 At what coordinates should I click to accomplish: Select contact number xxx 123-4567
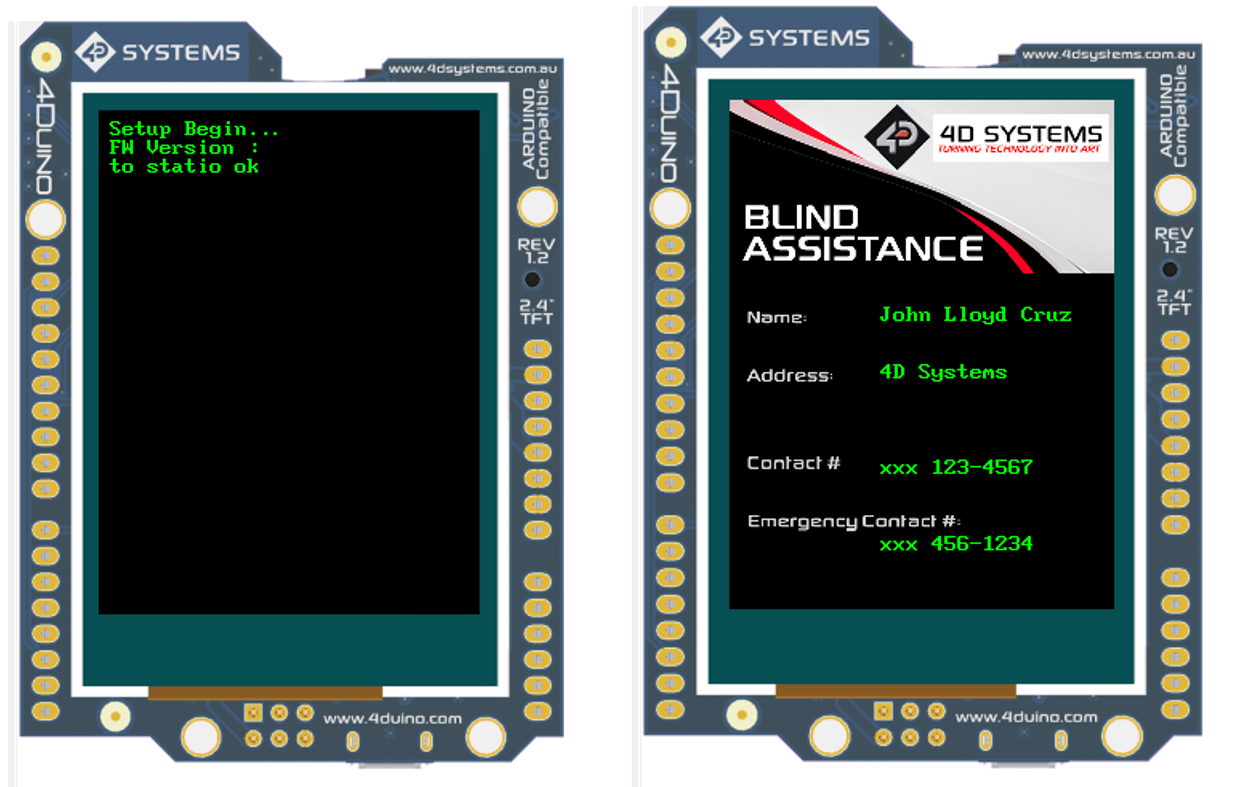tap(955, 467)
